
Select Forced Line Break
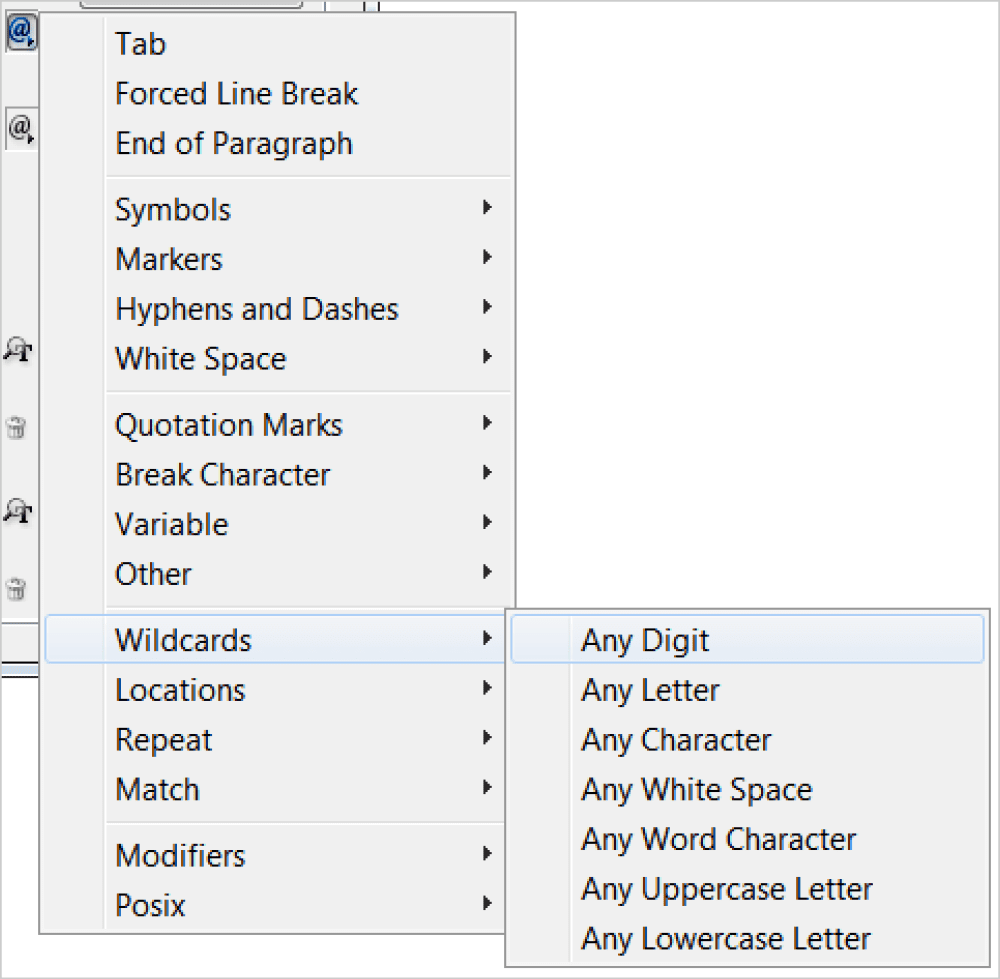[x=237, y=94]
